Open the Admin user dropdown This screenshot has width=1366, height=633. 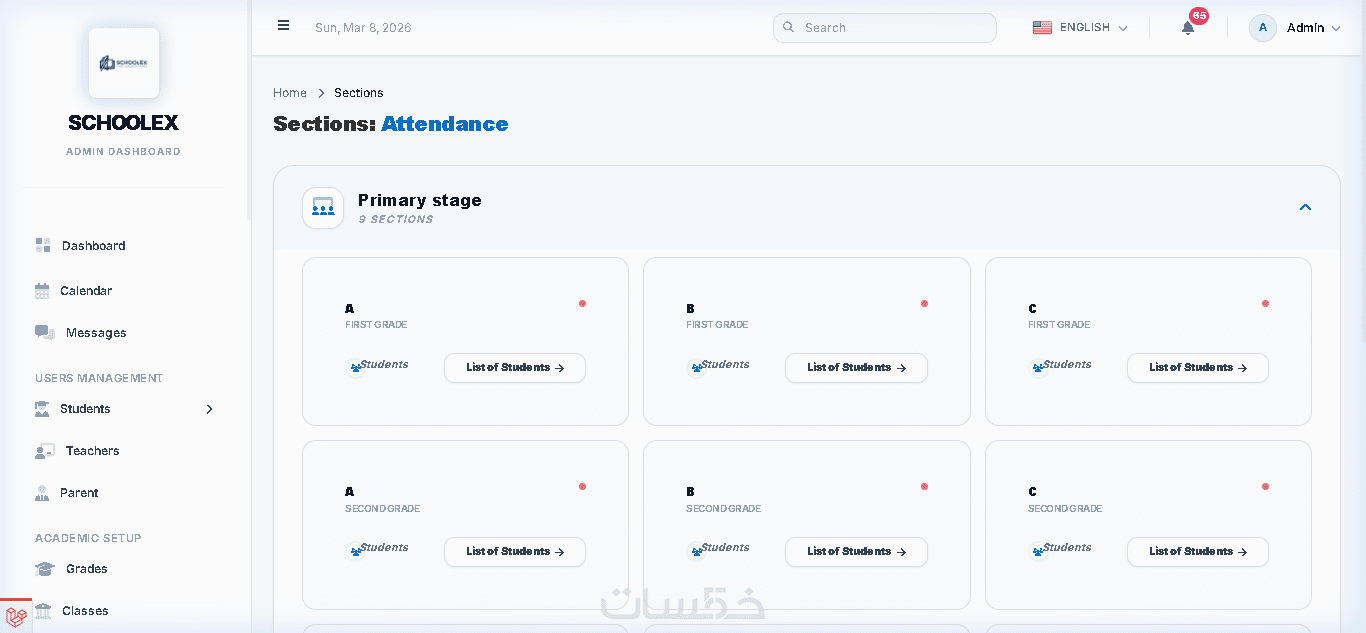[1296, 28]
